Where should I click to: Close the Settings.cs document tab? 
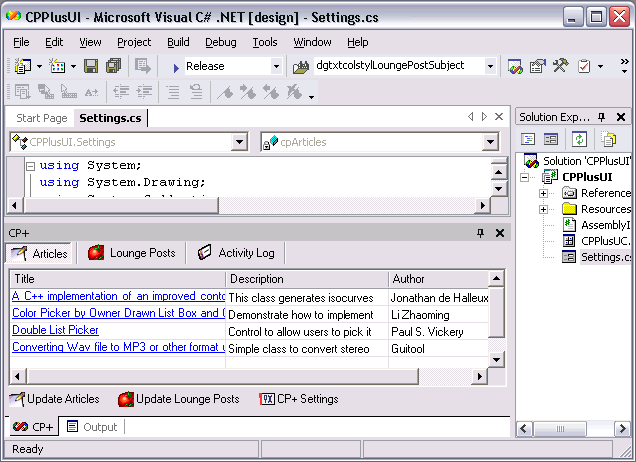tap(499, 117)
